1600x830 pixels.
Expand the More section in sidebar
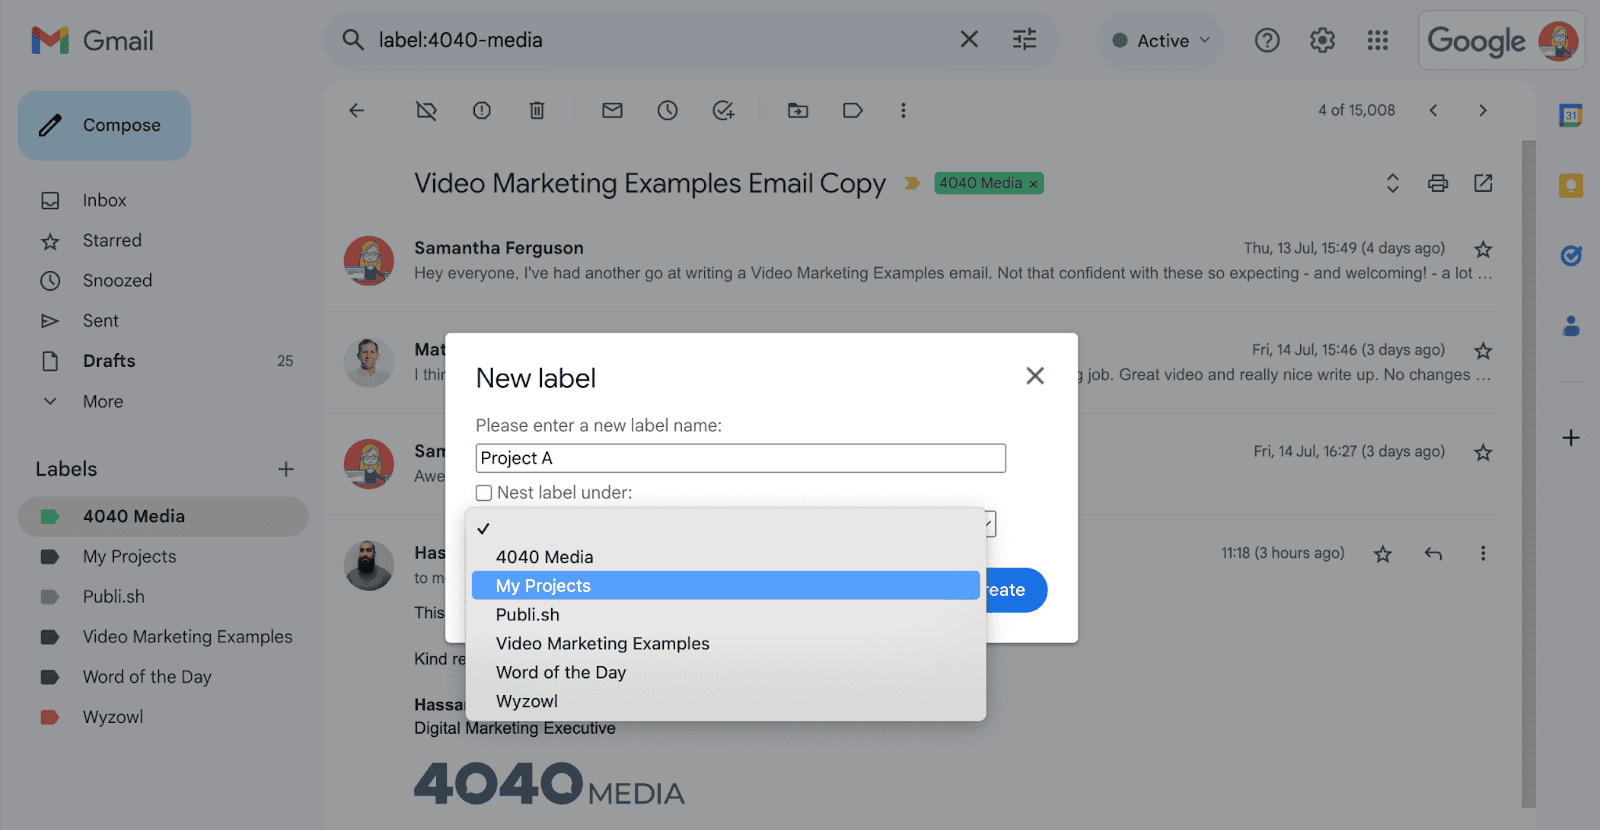tap(102, 401)
